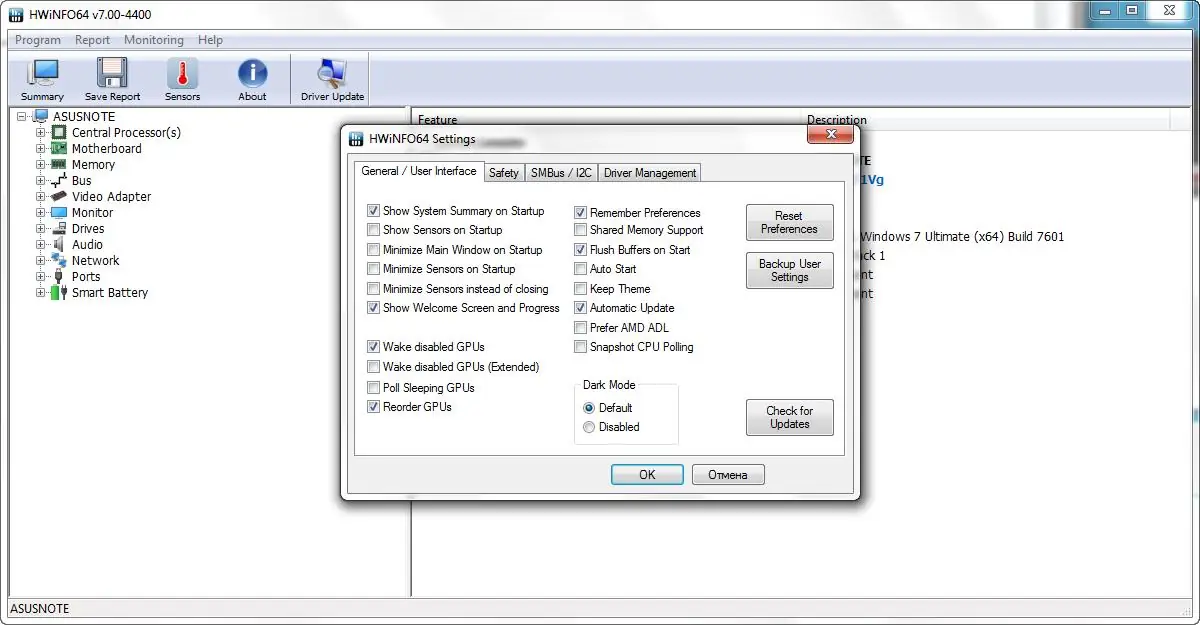Enable Shared Memory Support
This screenshot has height=625, width=1200.
point(581,230)
